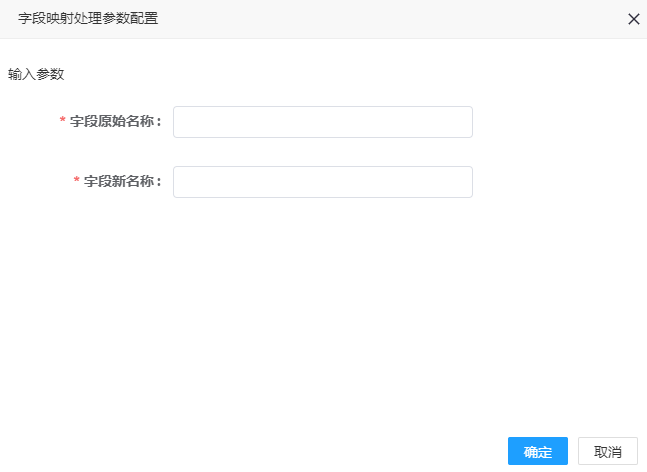Click the 字段原始名称 input box

coord(323,122)
